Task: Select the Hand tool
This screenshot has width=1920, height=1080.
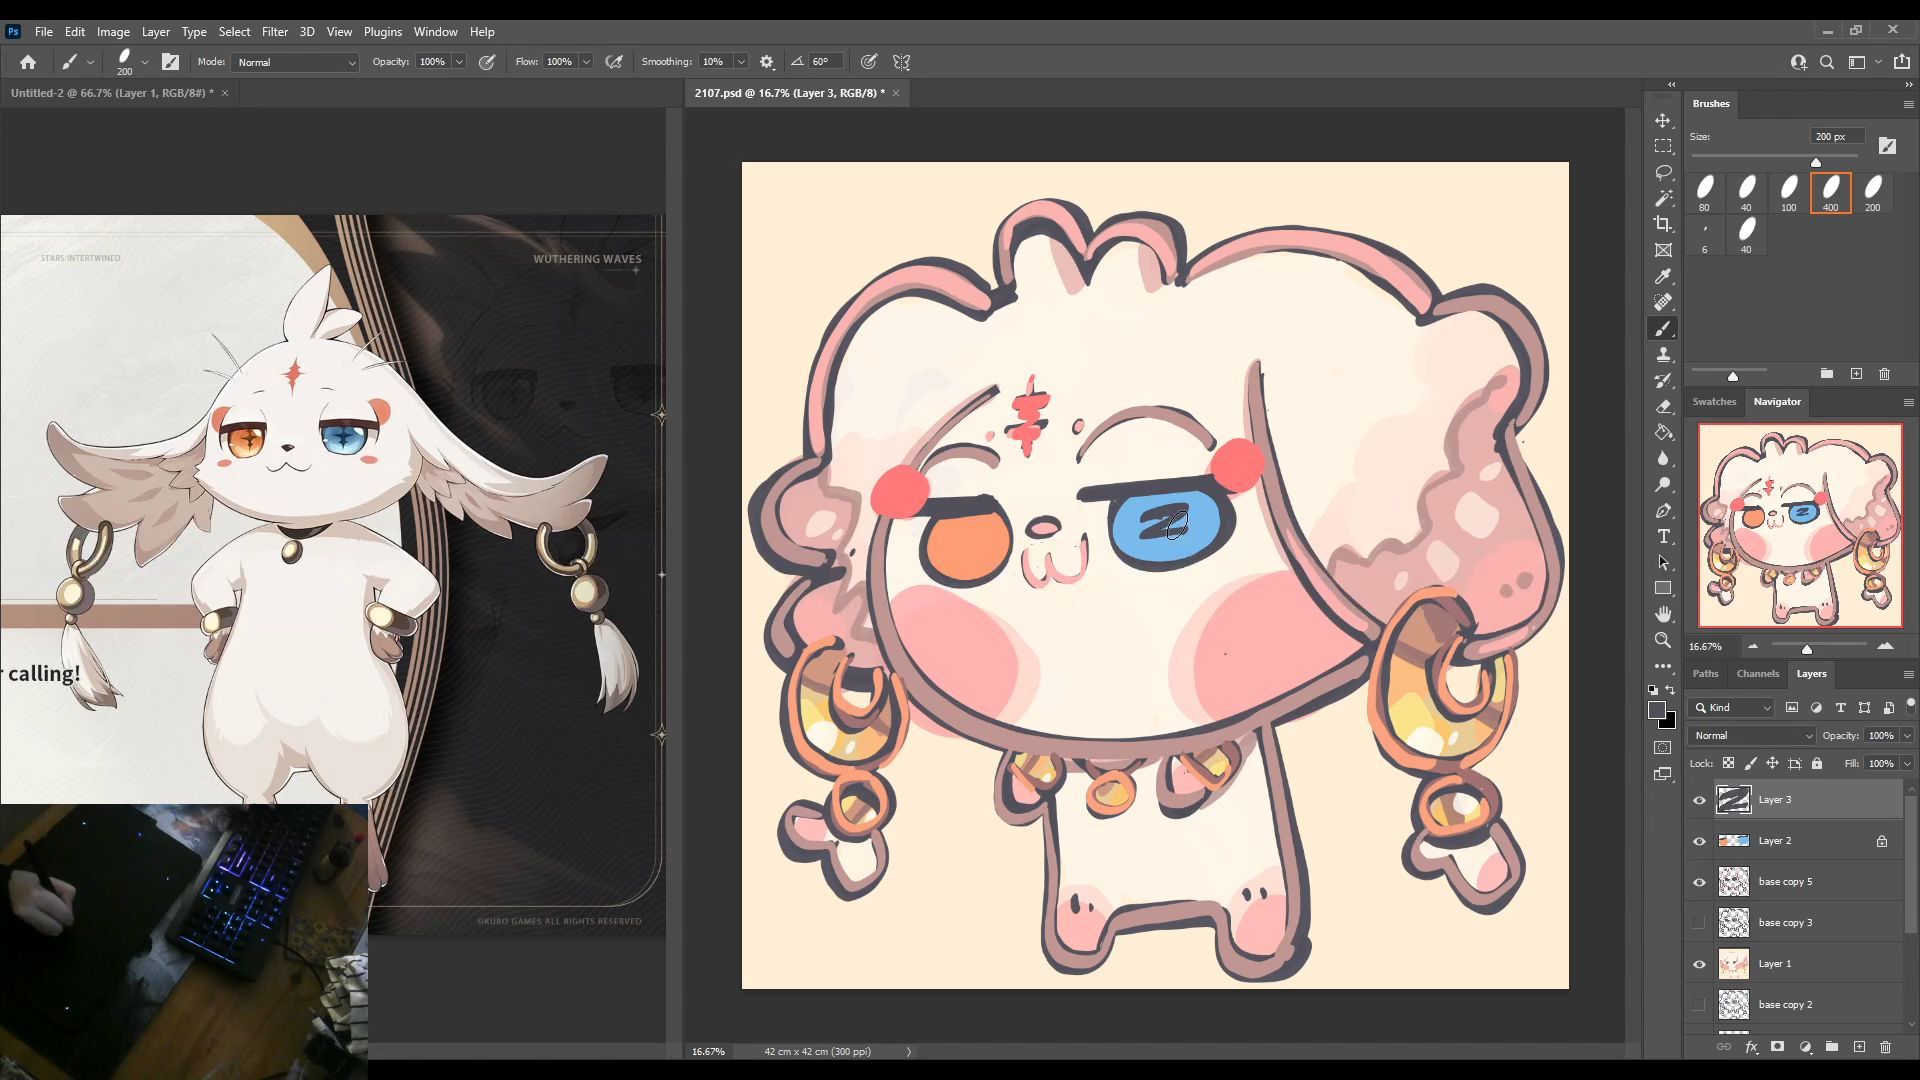Action: 1663,614
